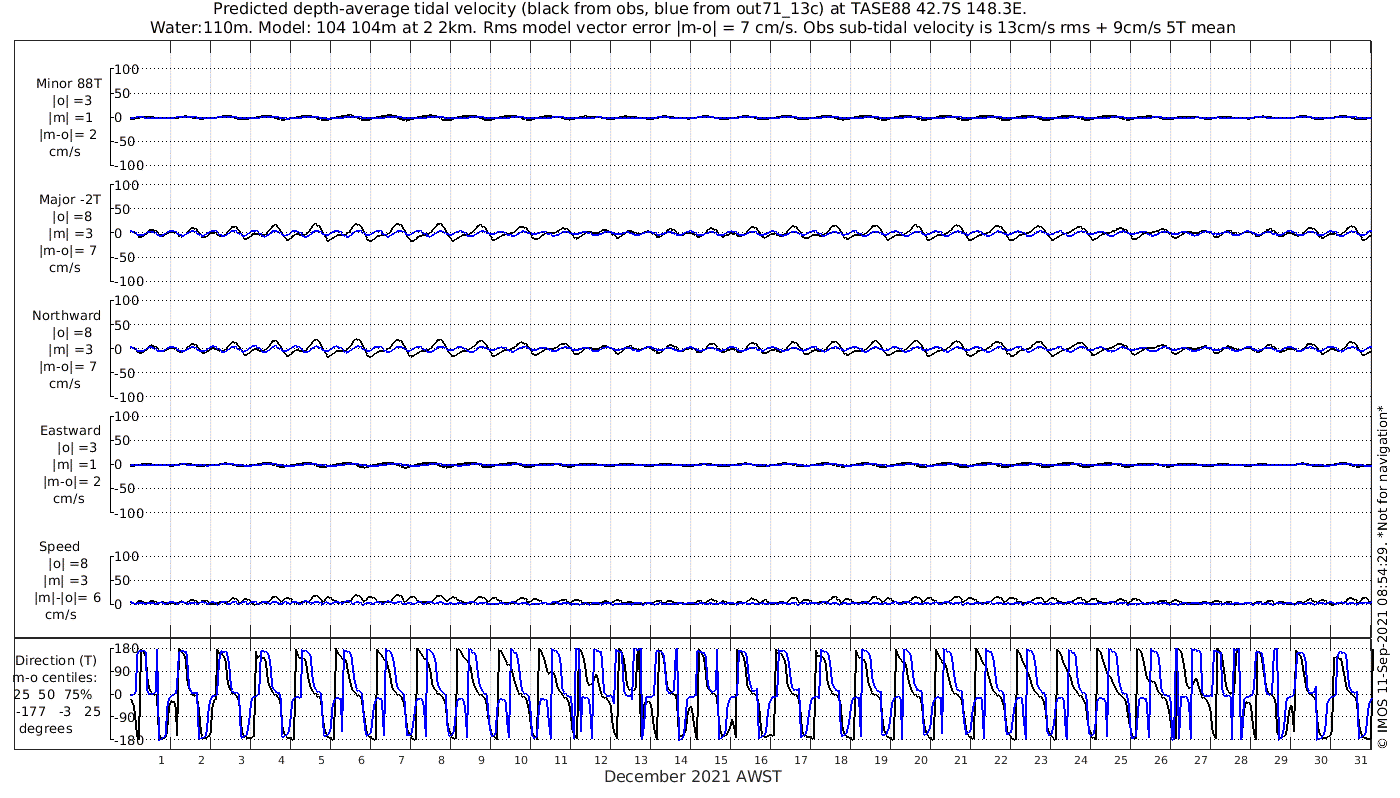
Task: Click day tick label 31 on the time axis
Action: click(x=1361, y=760)
